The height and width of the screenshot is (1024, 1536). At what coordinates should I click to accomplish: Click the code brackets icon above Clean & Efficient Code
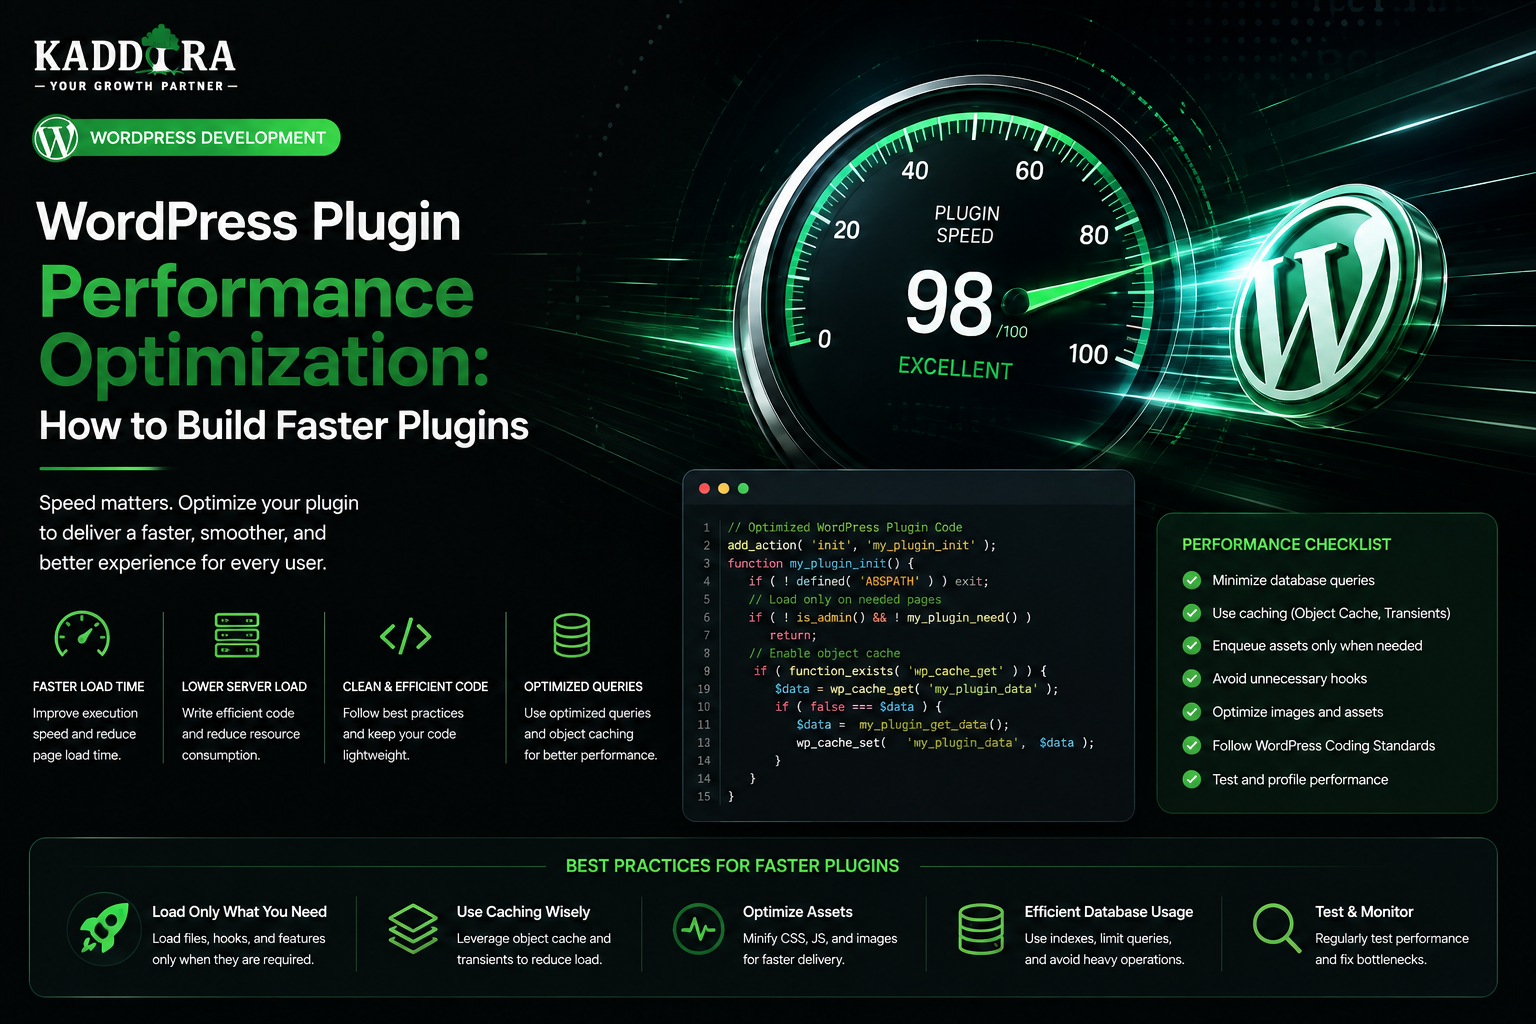pos(405,636)
